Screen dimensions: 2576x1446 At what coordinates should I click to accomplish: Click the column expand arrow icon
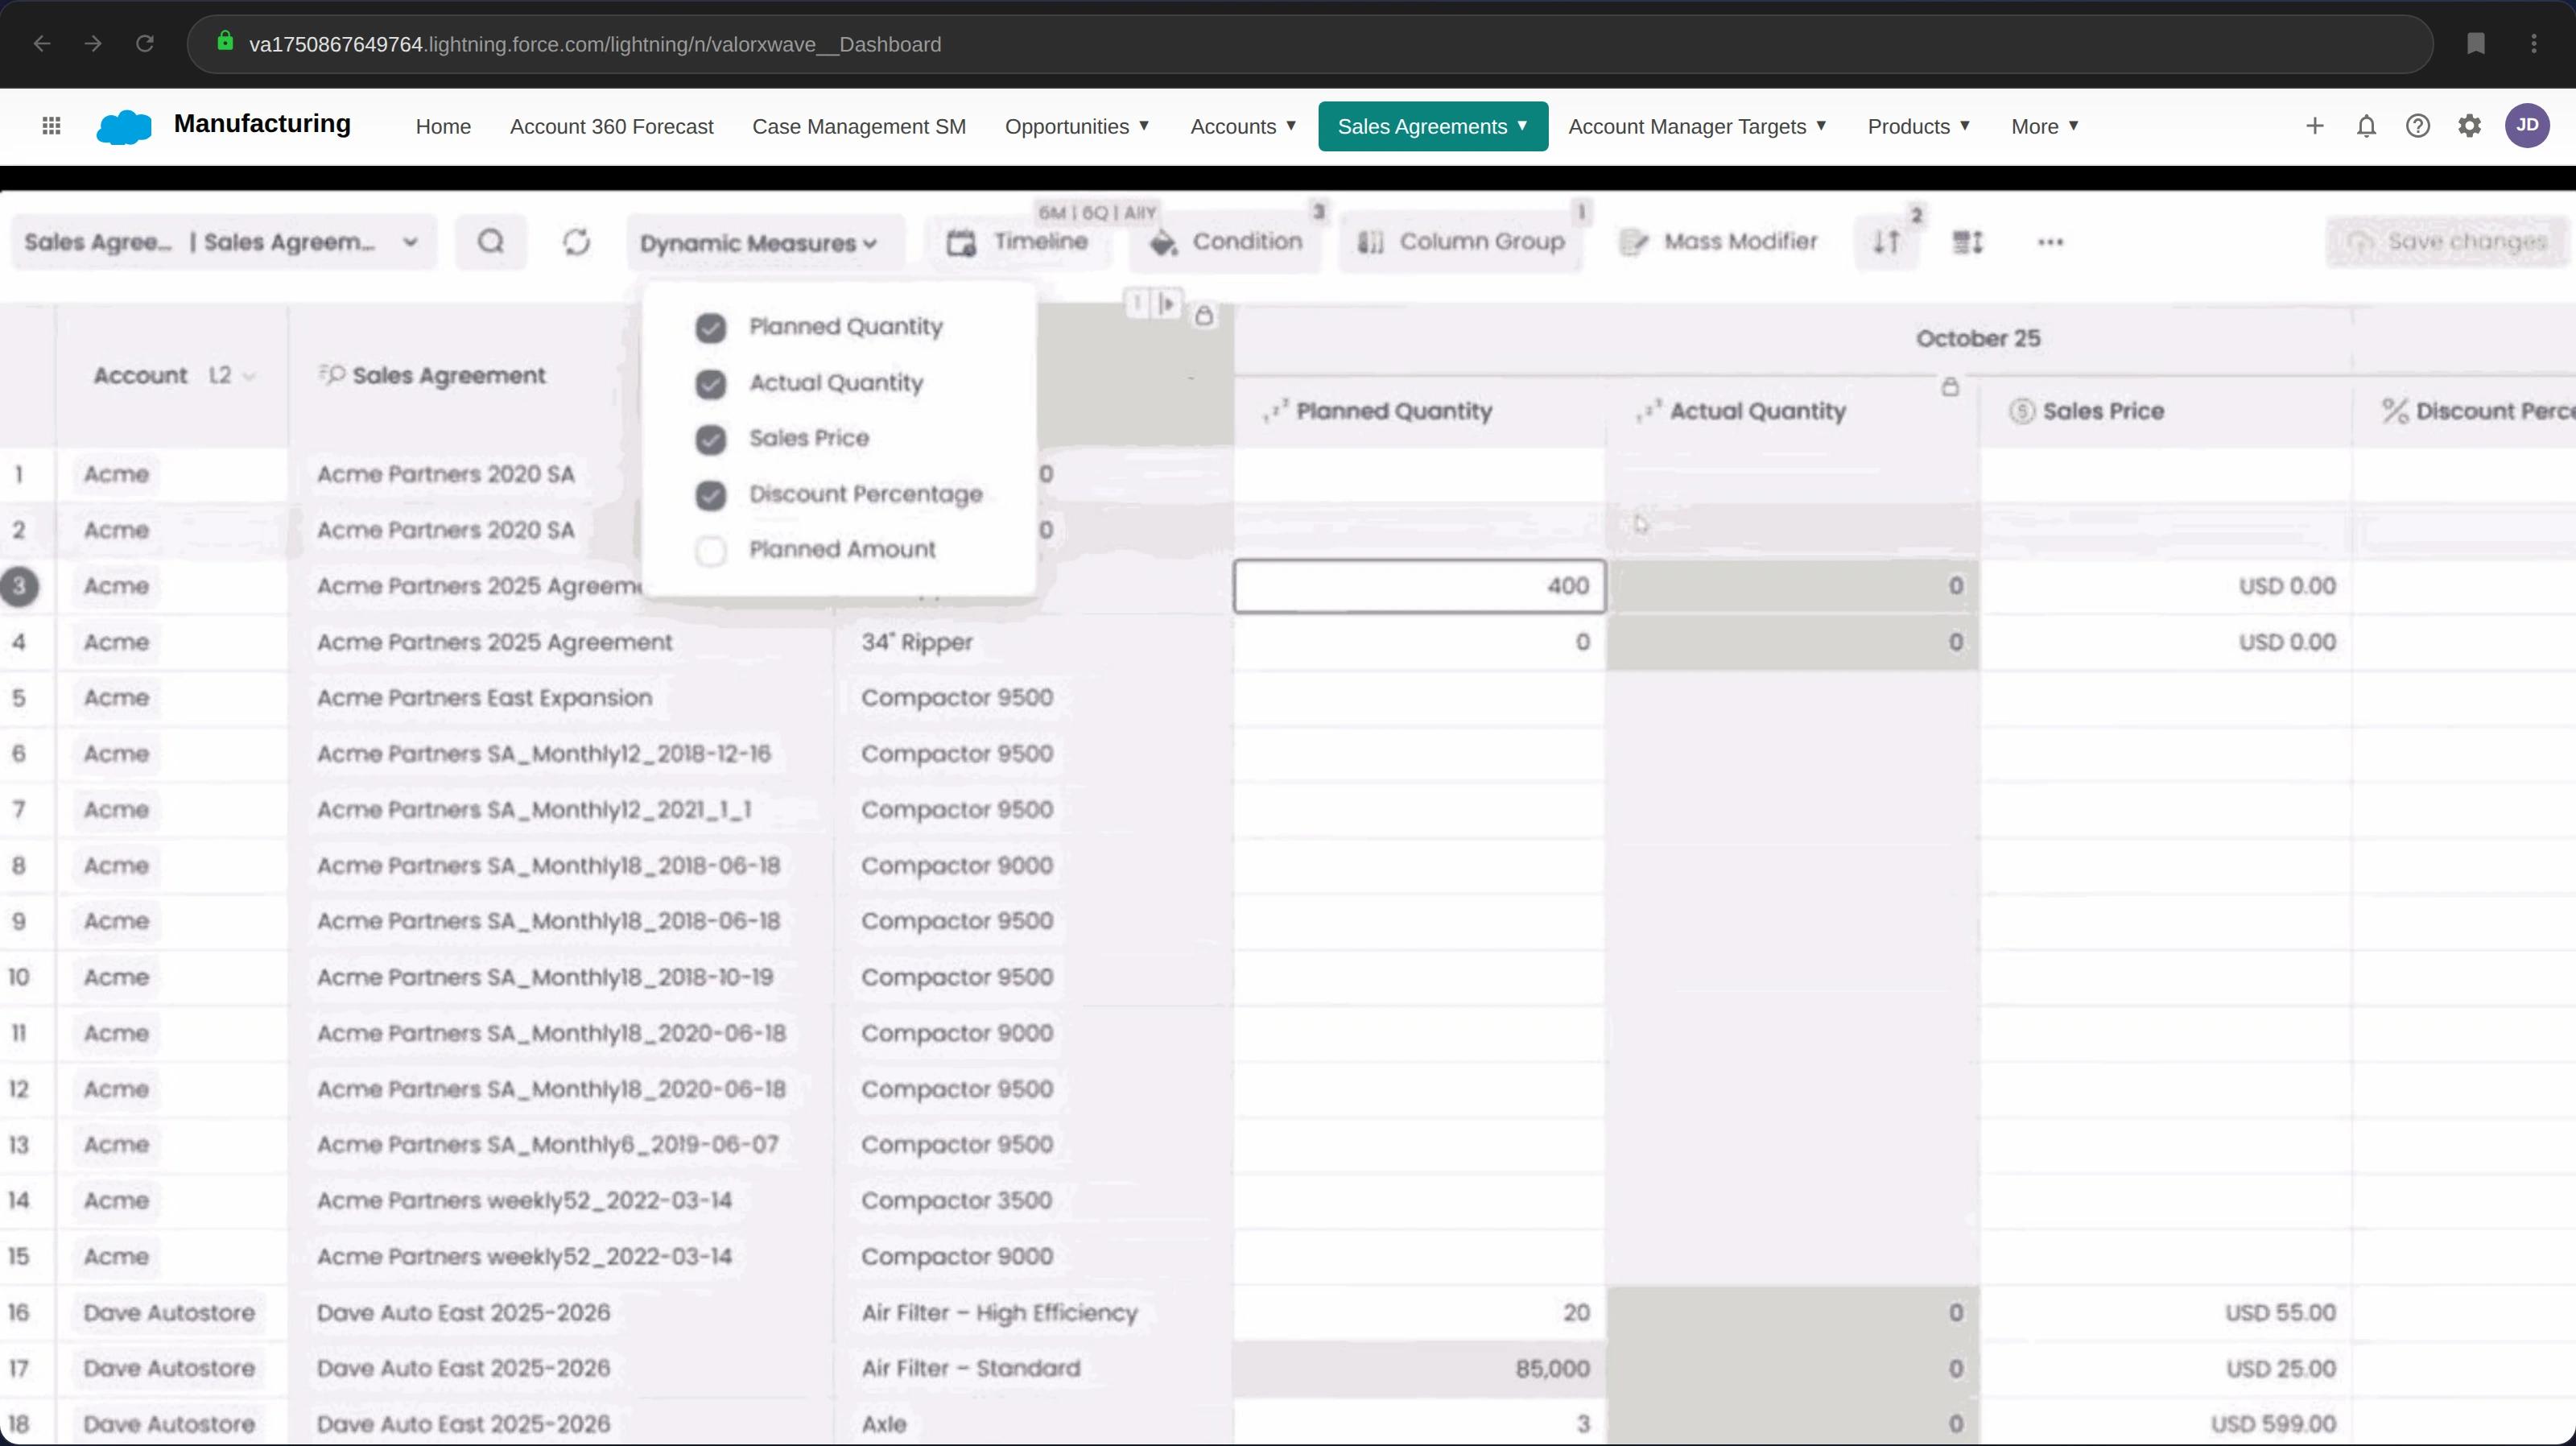(x=1167, y=303)
